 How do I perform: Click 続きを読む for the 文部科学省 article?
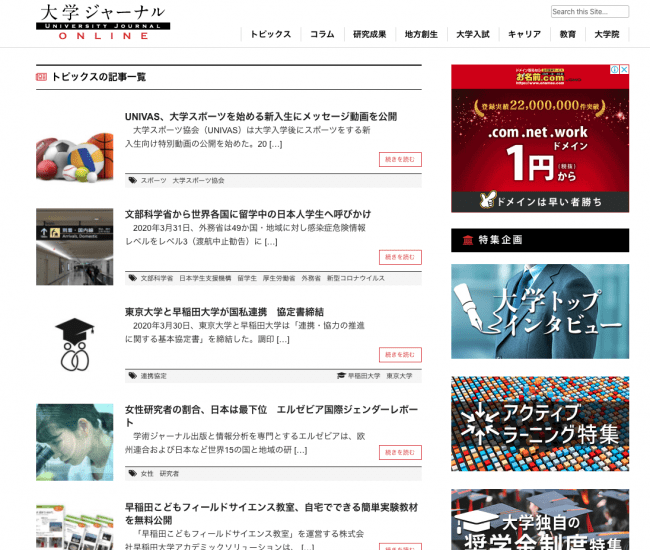(x=400, y=257)
